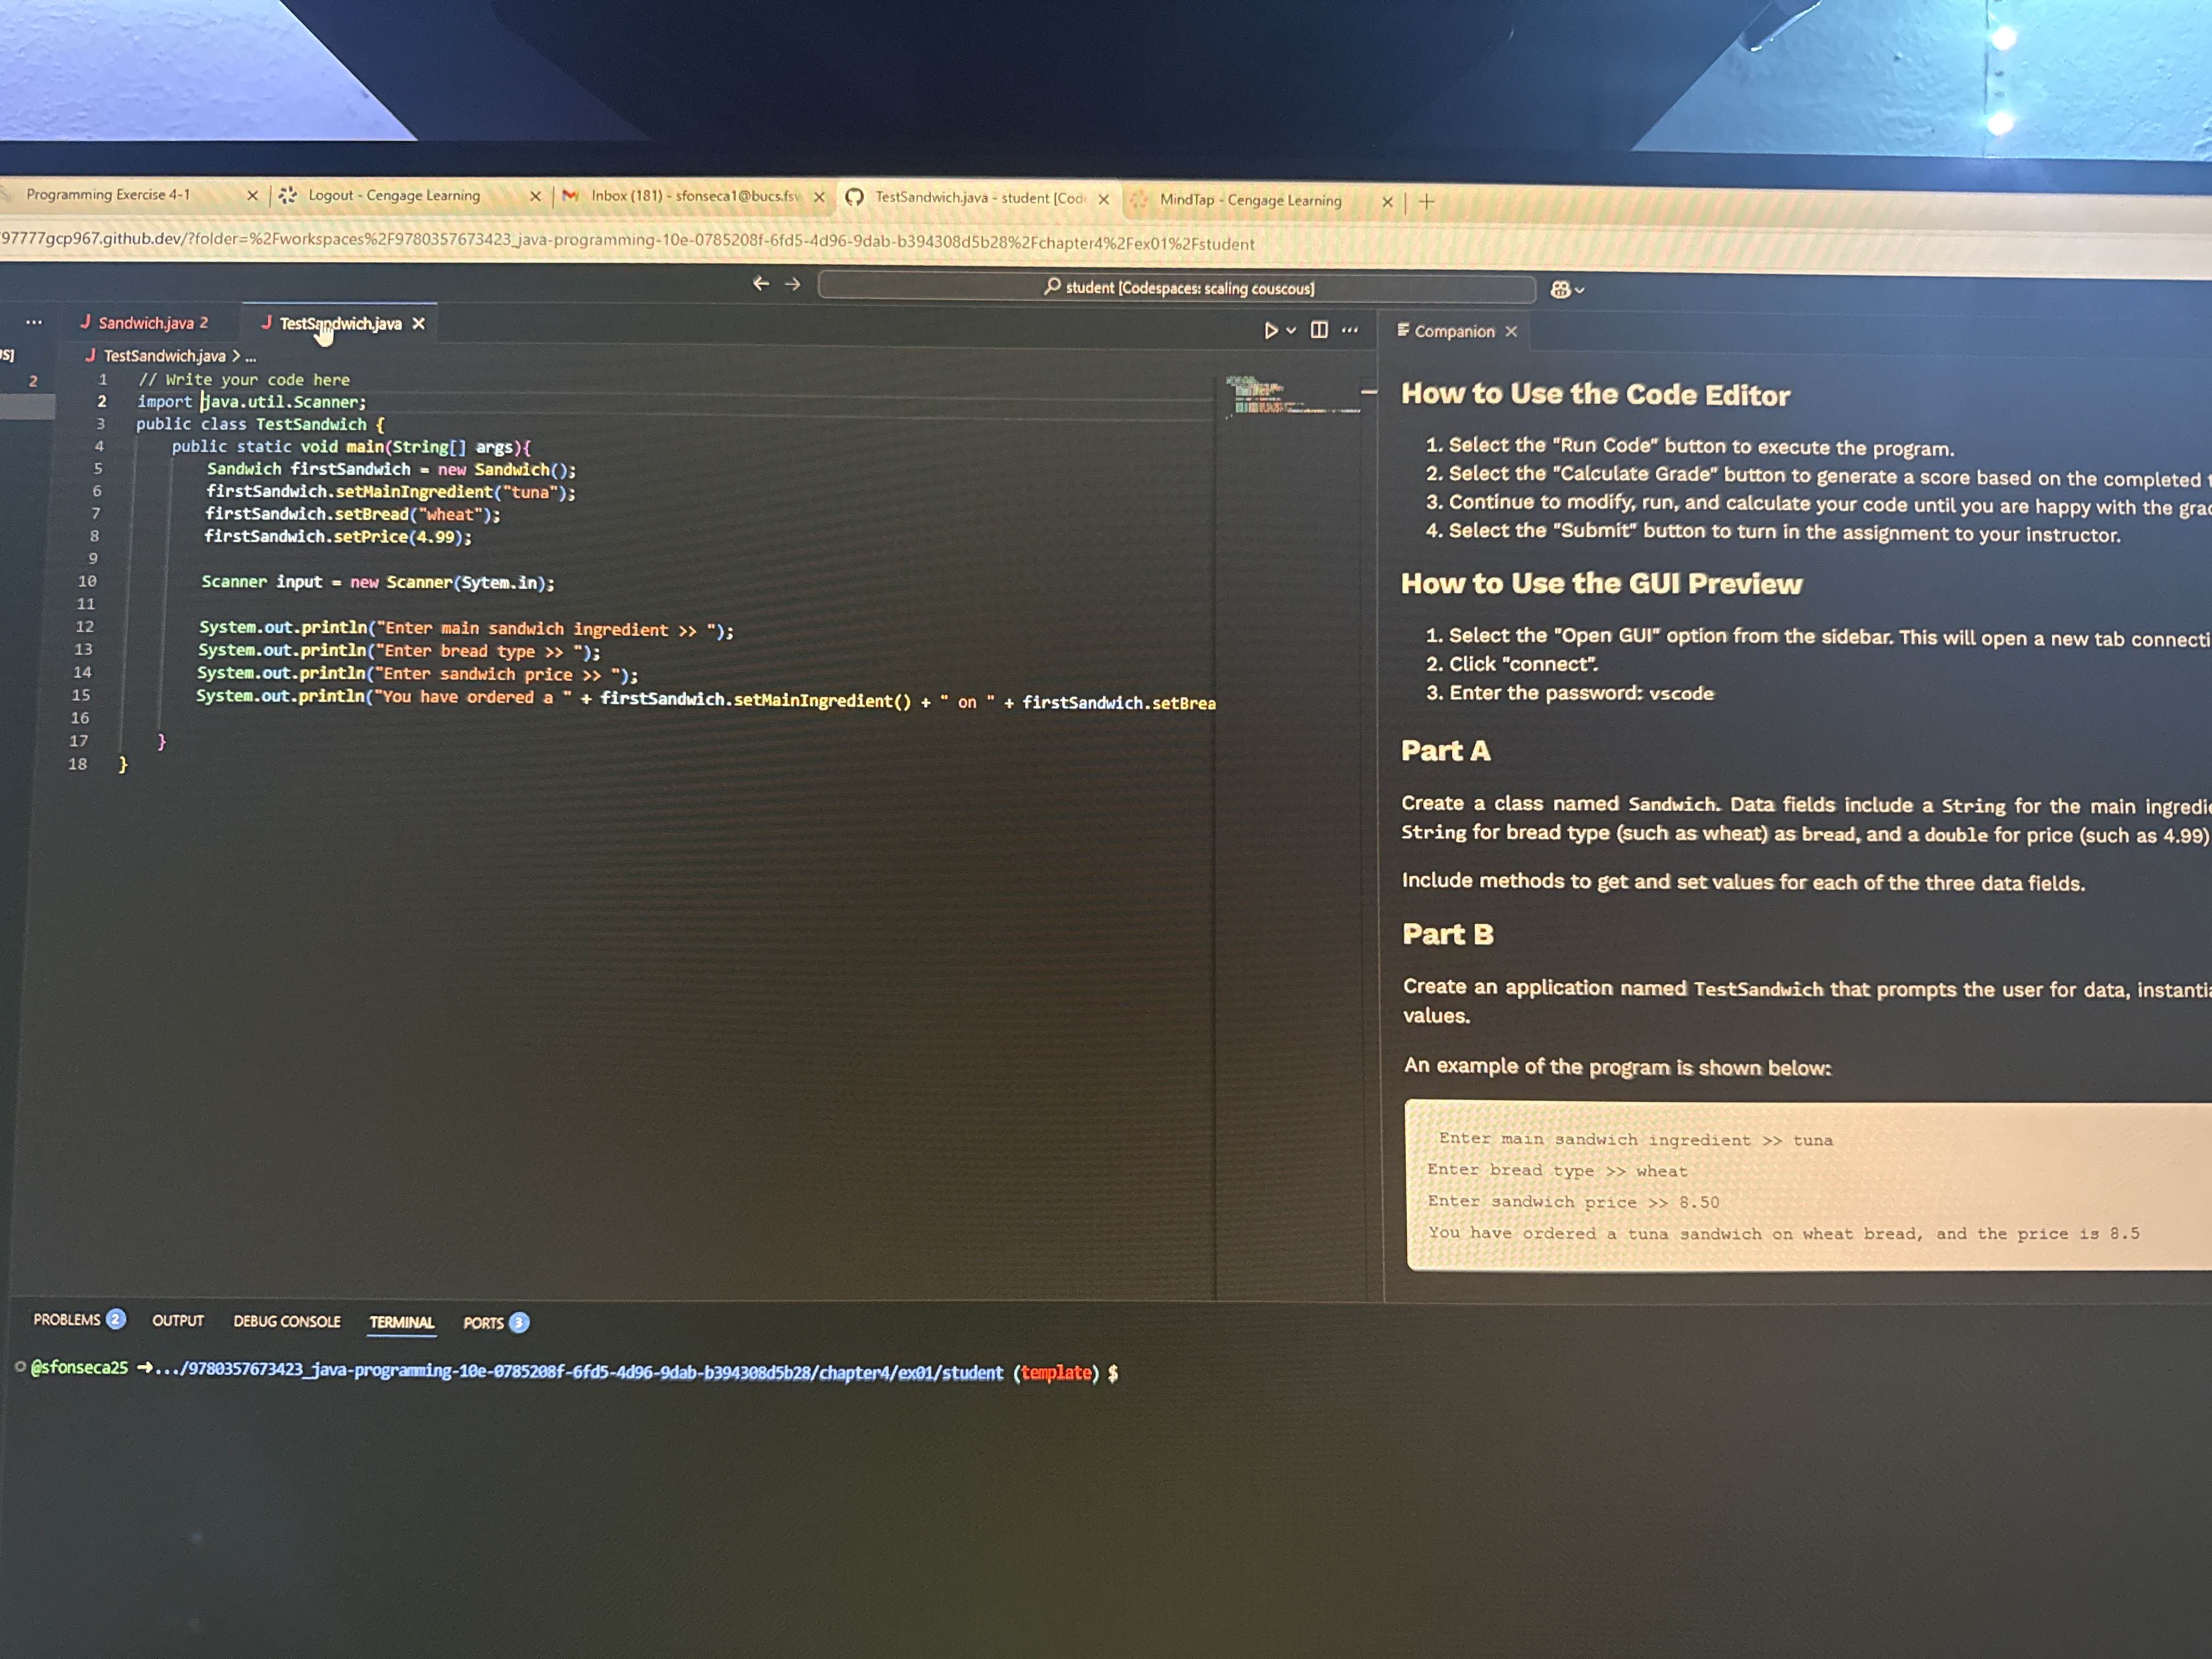Switch to the OUTPUT panel
This screenshot has width=2212, height=1659.
coord(178,1321)
